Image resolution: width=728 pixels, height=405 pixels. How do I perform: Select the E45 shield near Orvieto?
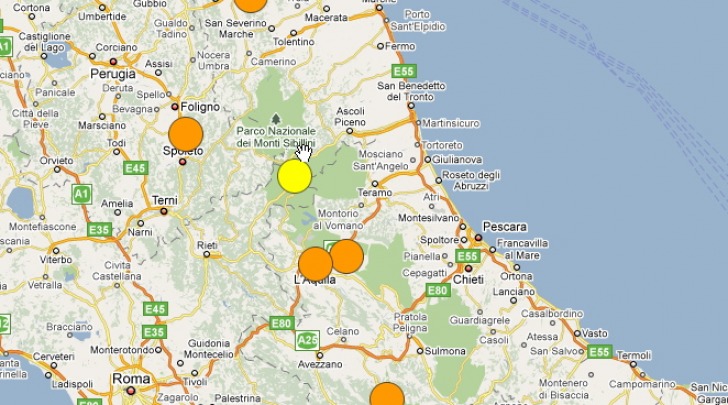(x=136, y=168)
